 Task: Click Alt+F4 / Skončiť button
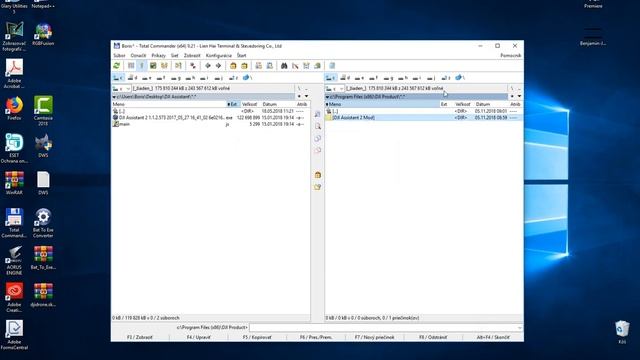[x=493, y=338]
